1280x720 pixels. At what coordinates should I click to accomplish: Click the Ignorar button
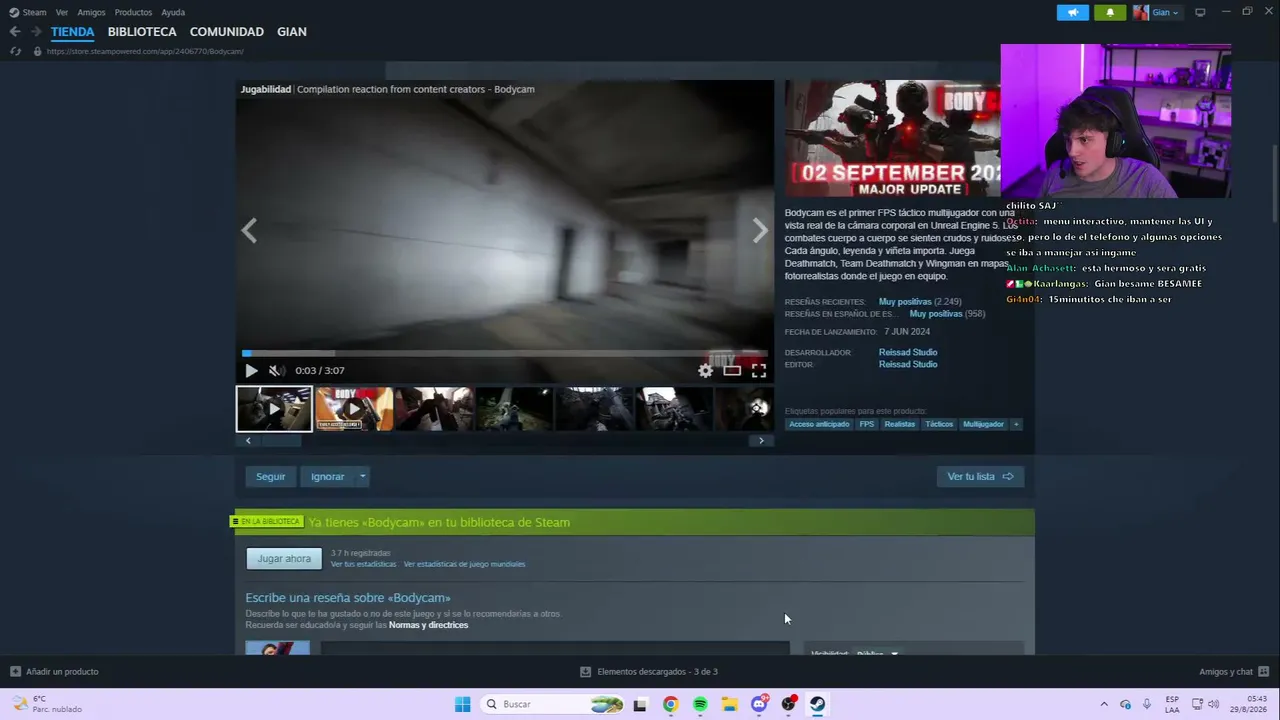click(x=327, y=477)
